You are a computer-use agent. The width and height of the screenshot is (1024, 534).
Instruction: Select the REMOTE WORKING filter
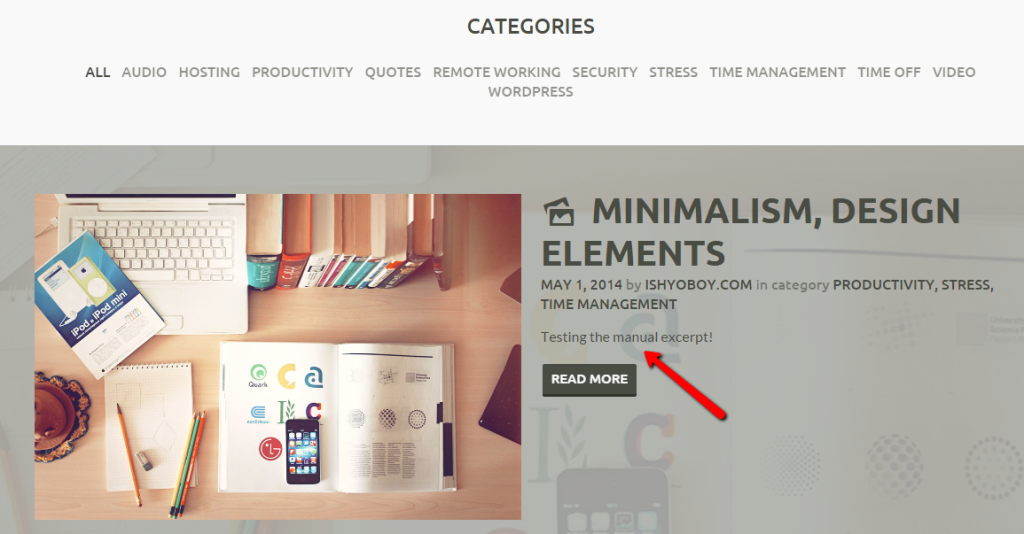pos(496,72)
